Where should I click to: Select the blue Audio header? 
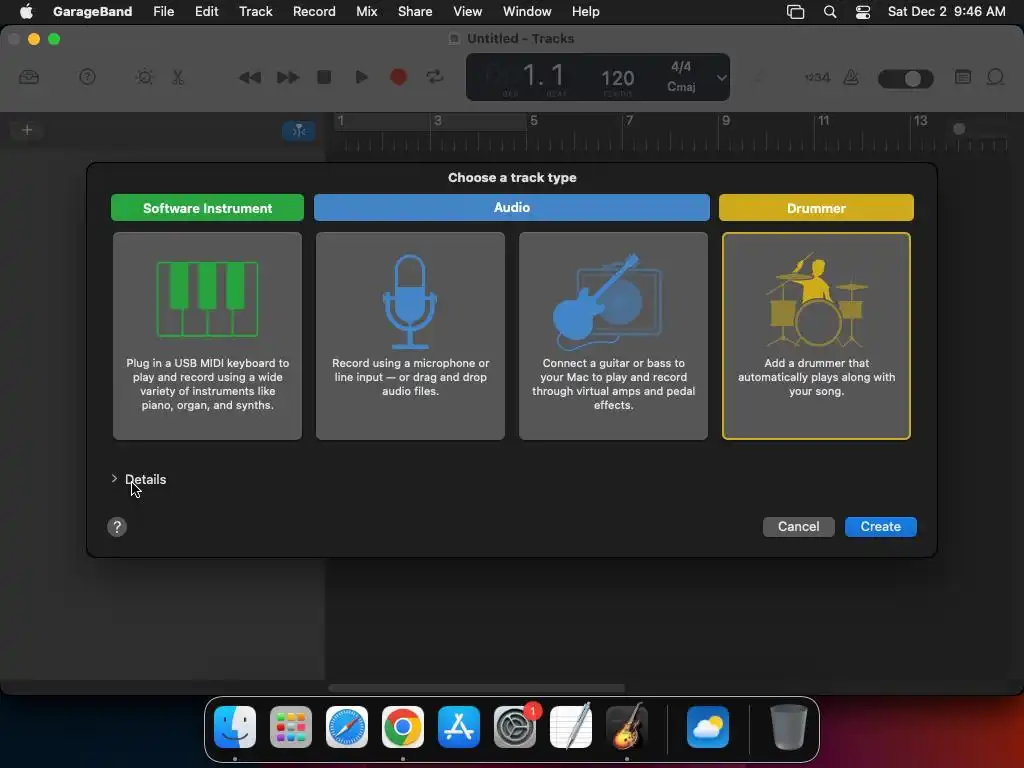pyautogui.click(x=511, y=207)
